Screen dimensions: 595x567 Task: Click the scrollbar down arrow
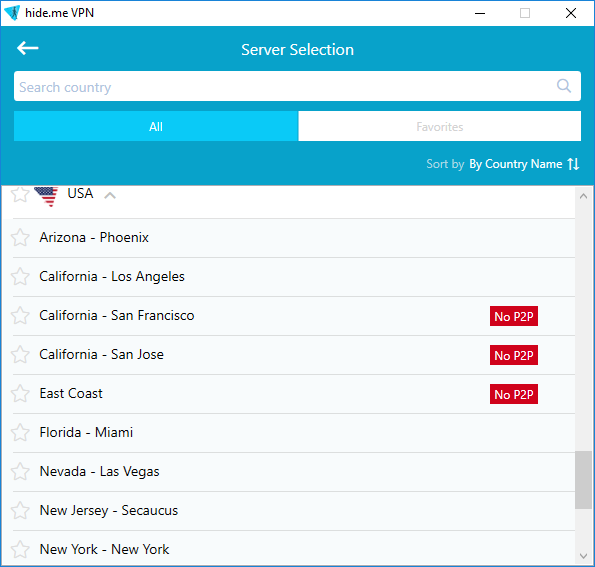pos(584,556)
